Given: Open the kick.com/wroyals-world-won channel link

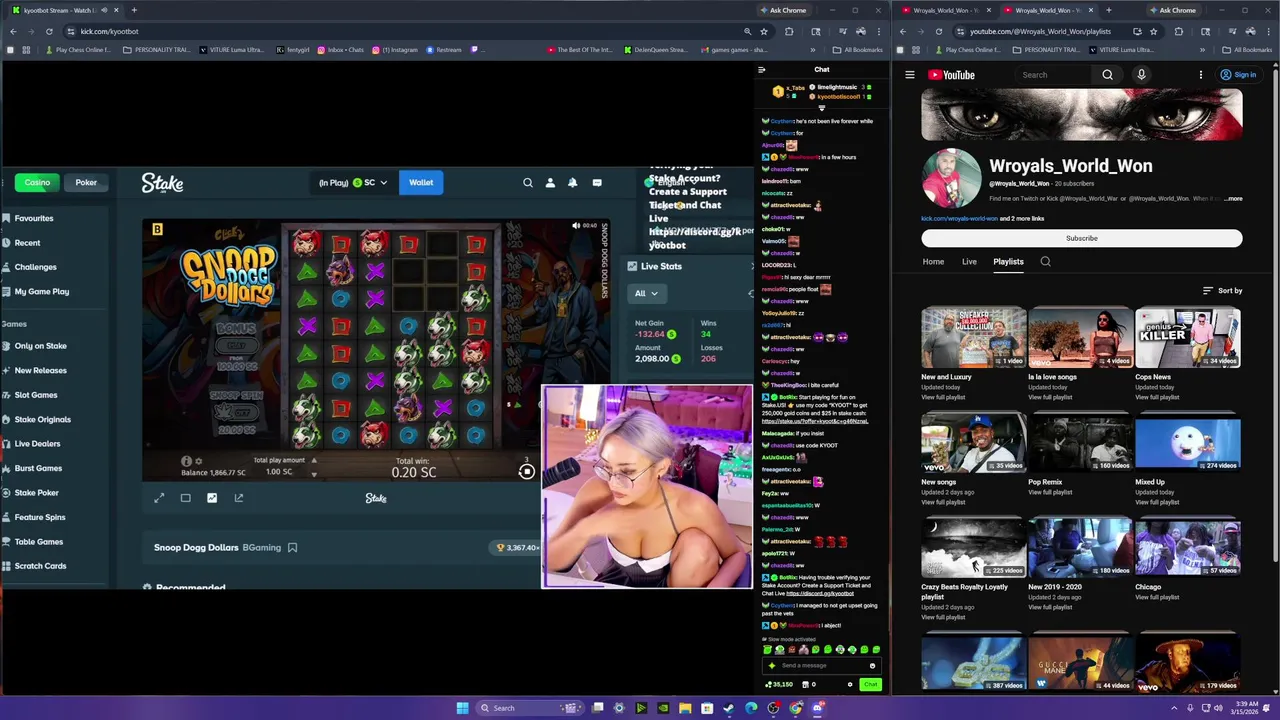Looking at the screenshot, I should tap(957, 218).
